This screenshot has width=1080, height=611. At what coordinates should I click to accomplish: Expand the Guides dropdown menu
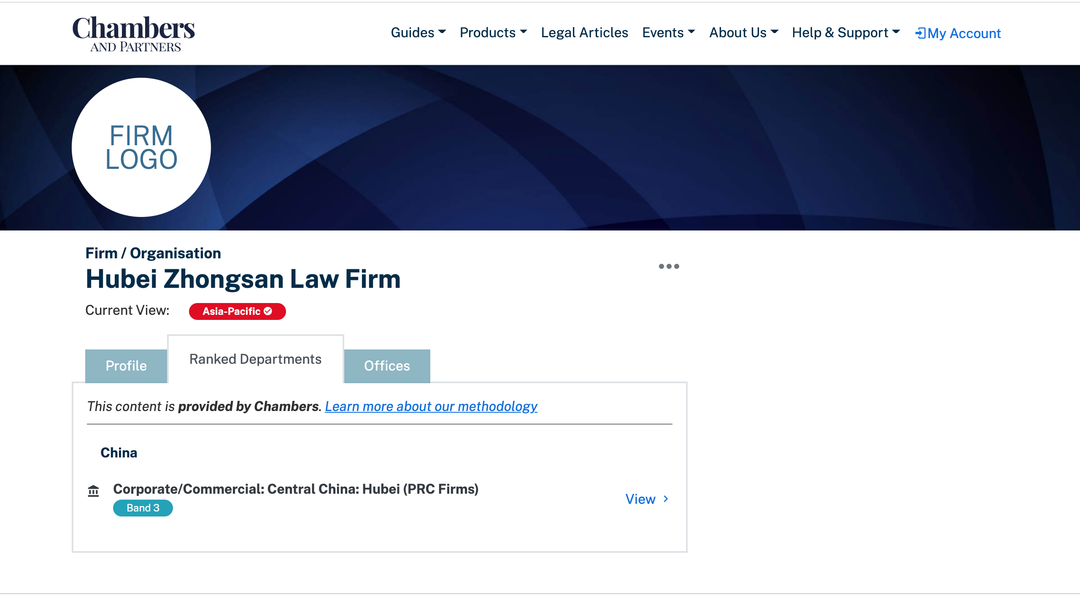coord(418,33)
